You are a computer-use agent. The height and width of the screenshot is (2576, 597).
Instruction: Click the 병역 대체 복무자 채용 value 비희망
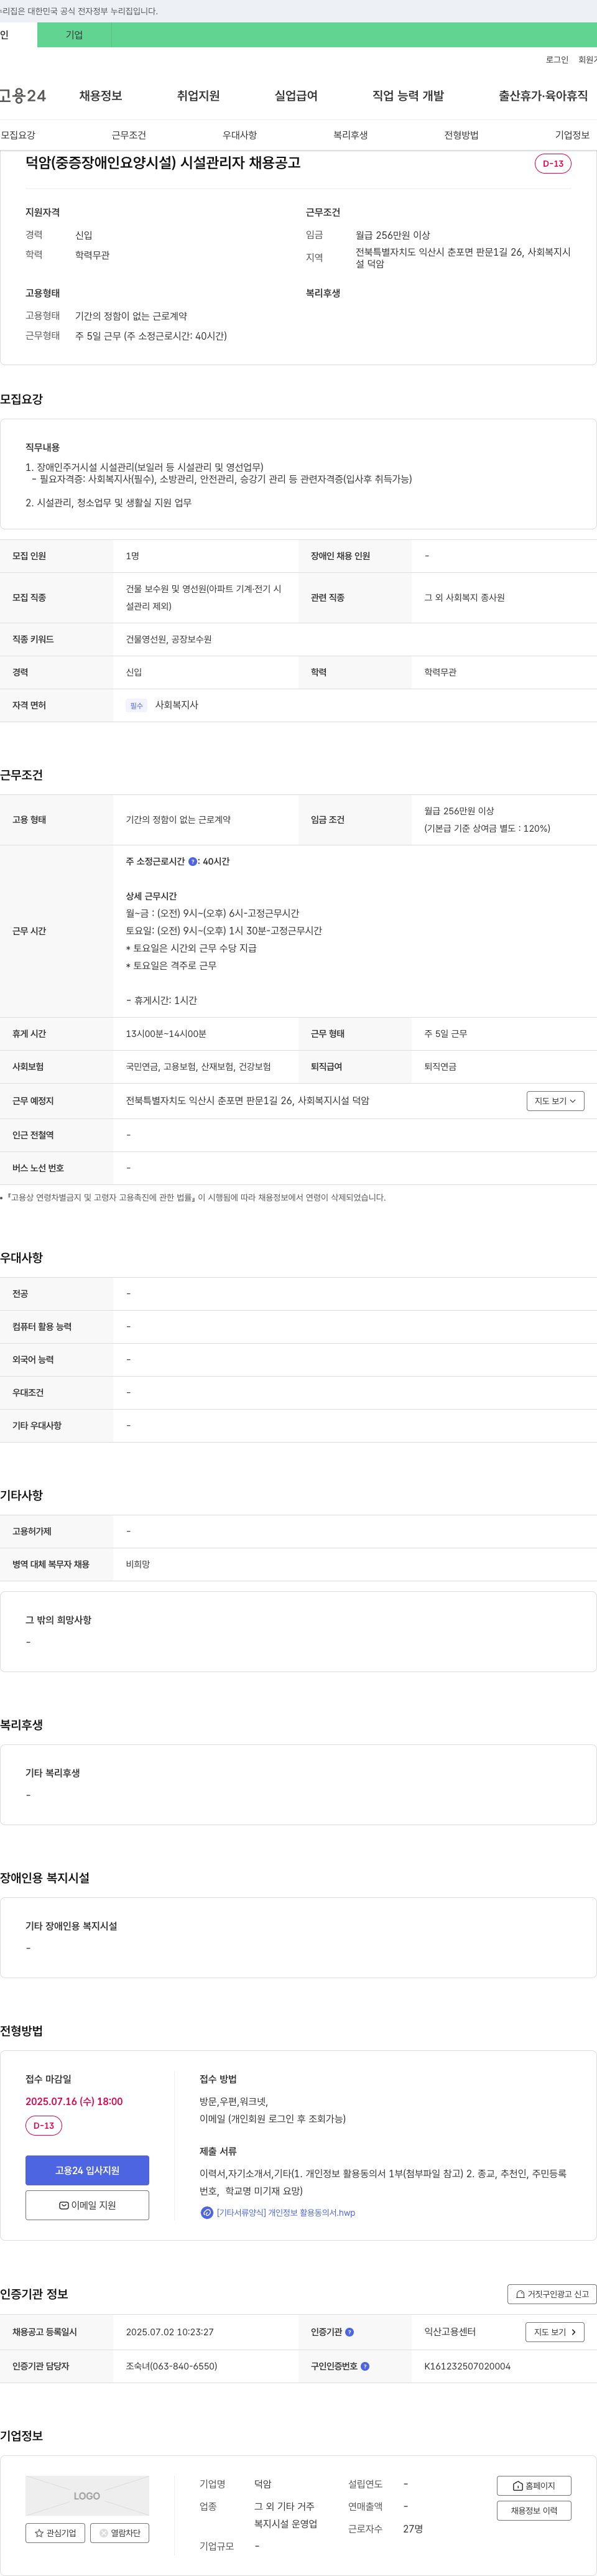click(138, 1564)
